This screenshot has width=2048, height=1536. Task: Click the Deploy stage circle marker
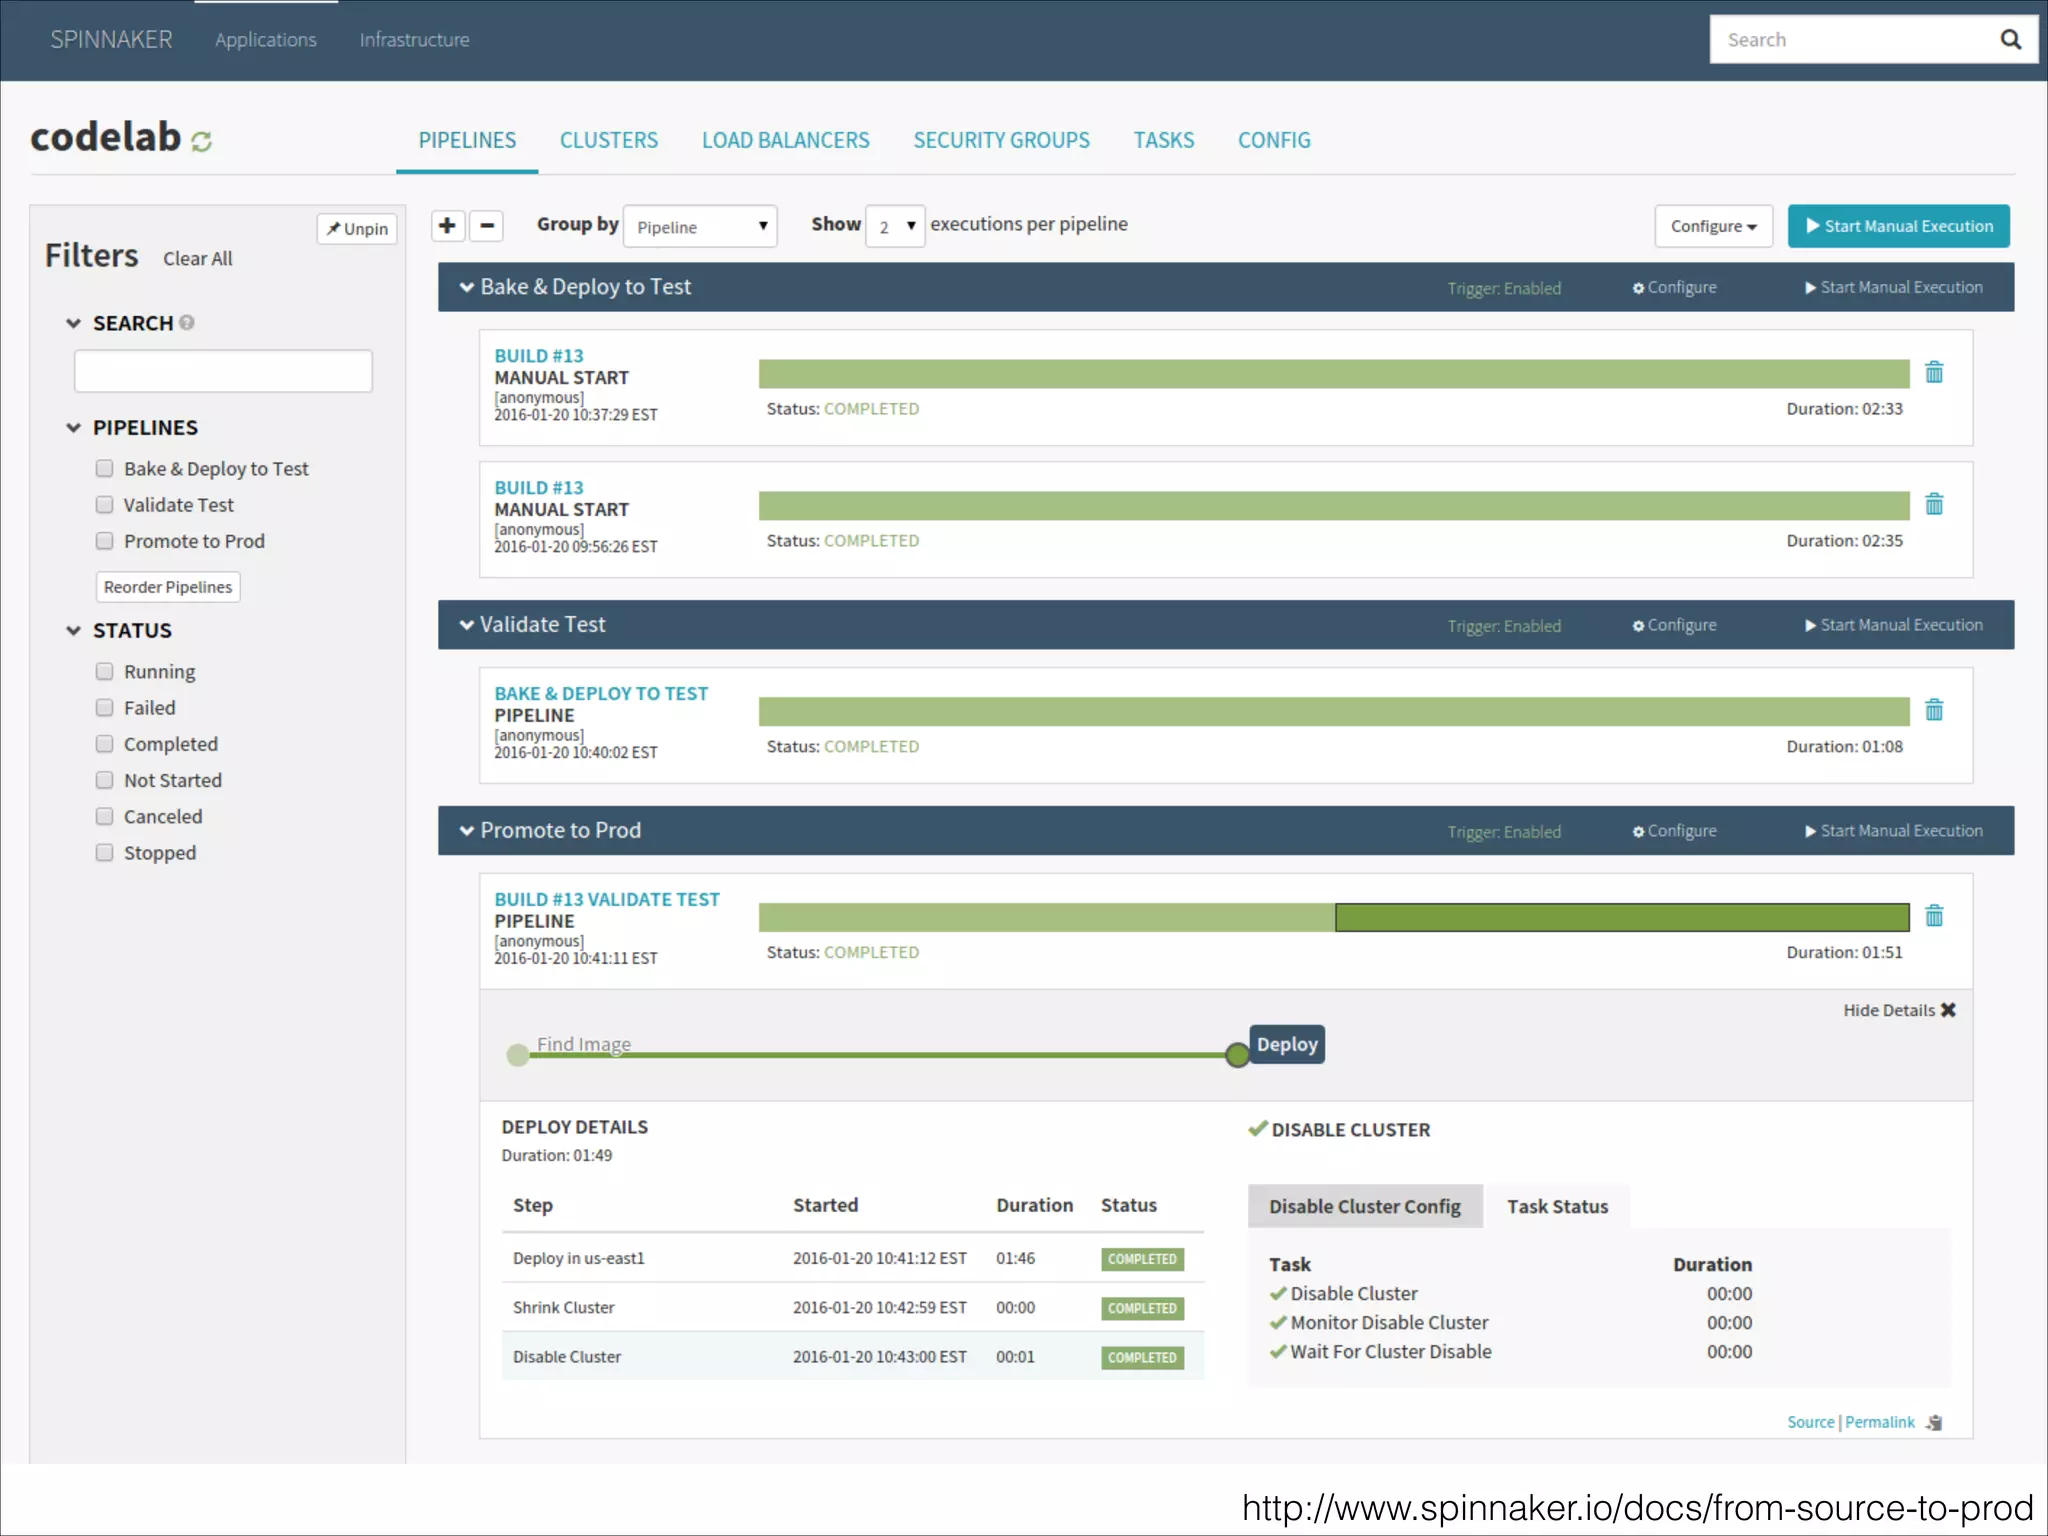pyautogui.click(x=1237, y=1055)
